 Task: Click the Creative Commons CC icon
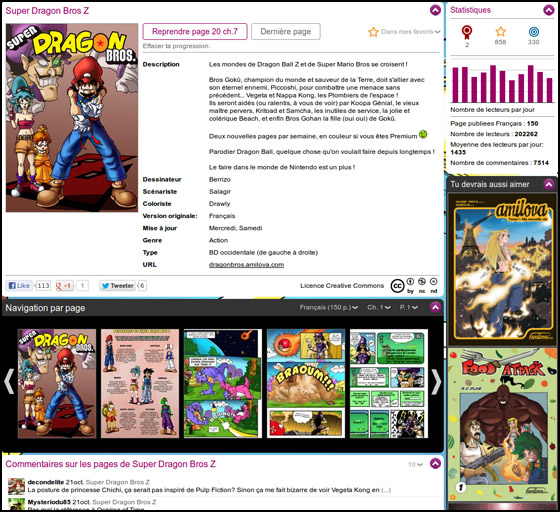click(x=397, y=286)
